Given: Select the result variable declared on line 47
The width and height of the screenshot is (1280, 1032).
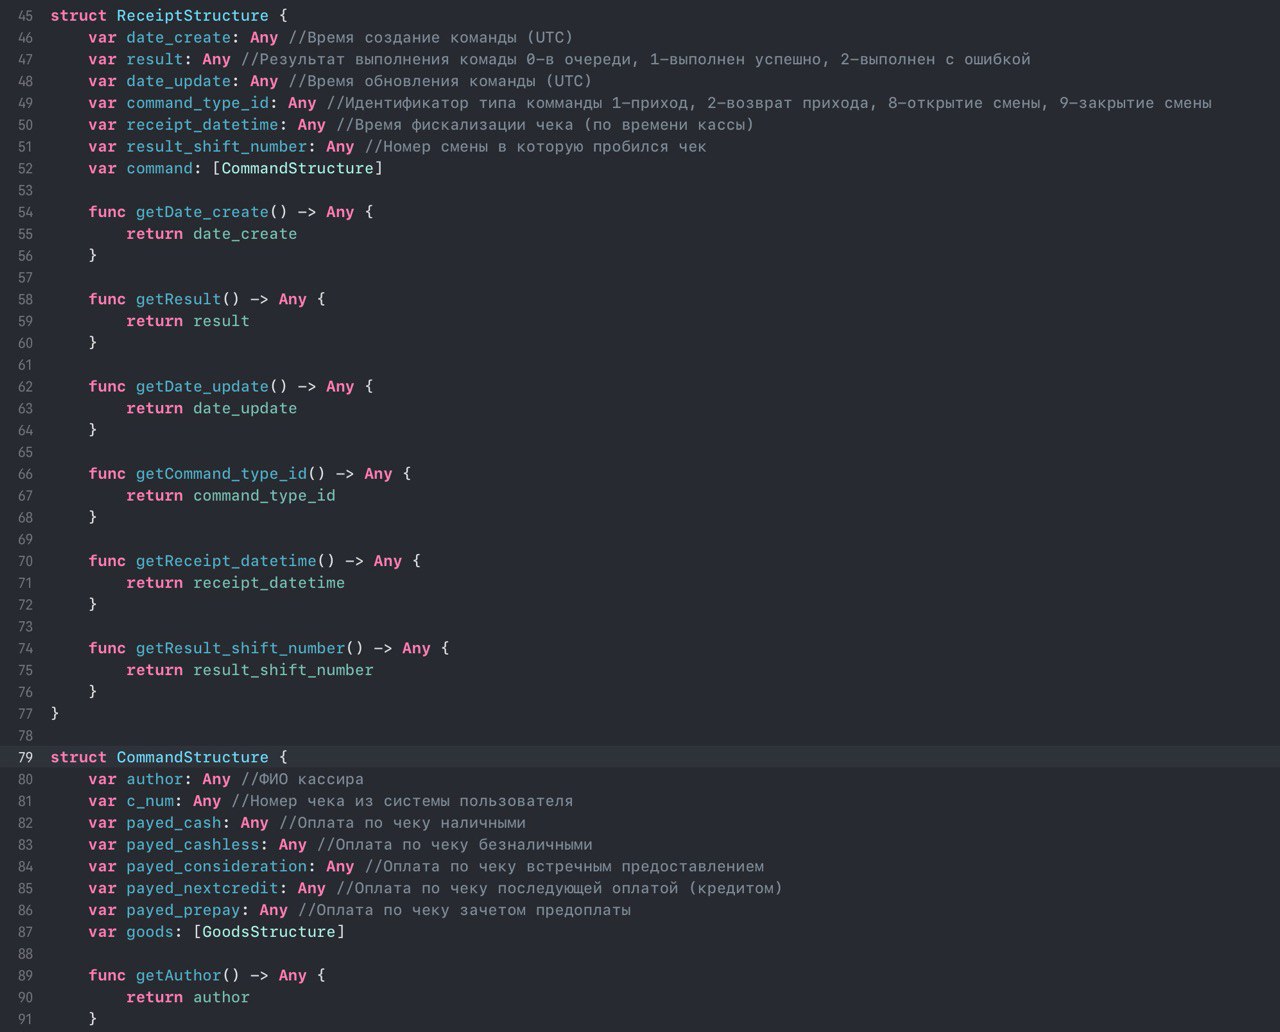Looking at the screenshot, I should [x=154, y=60].
